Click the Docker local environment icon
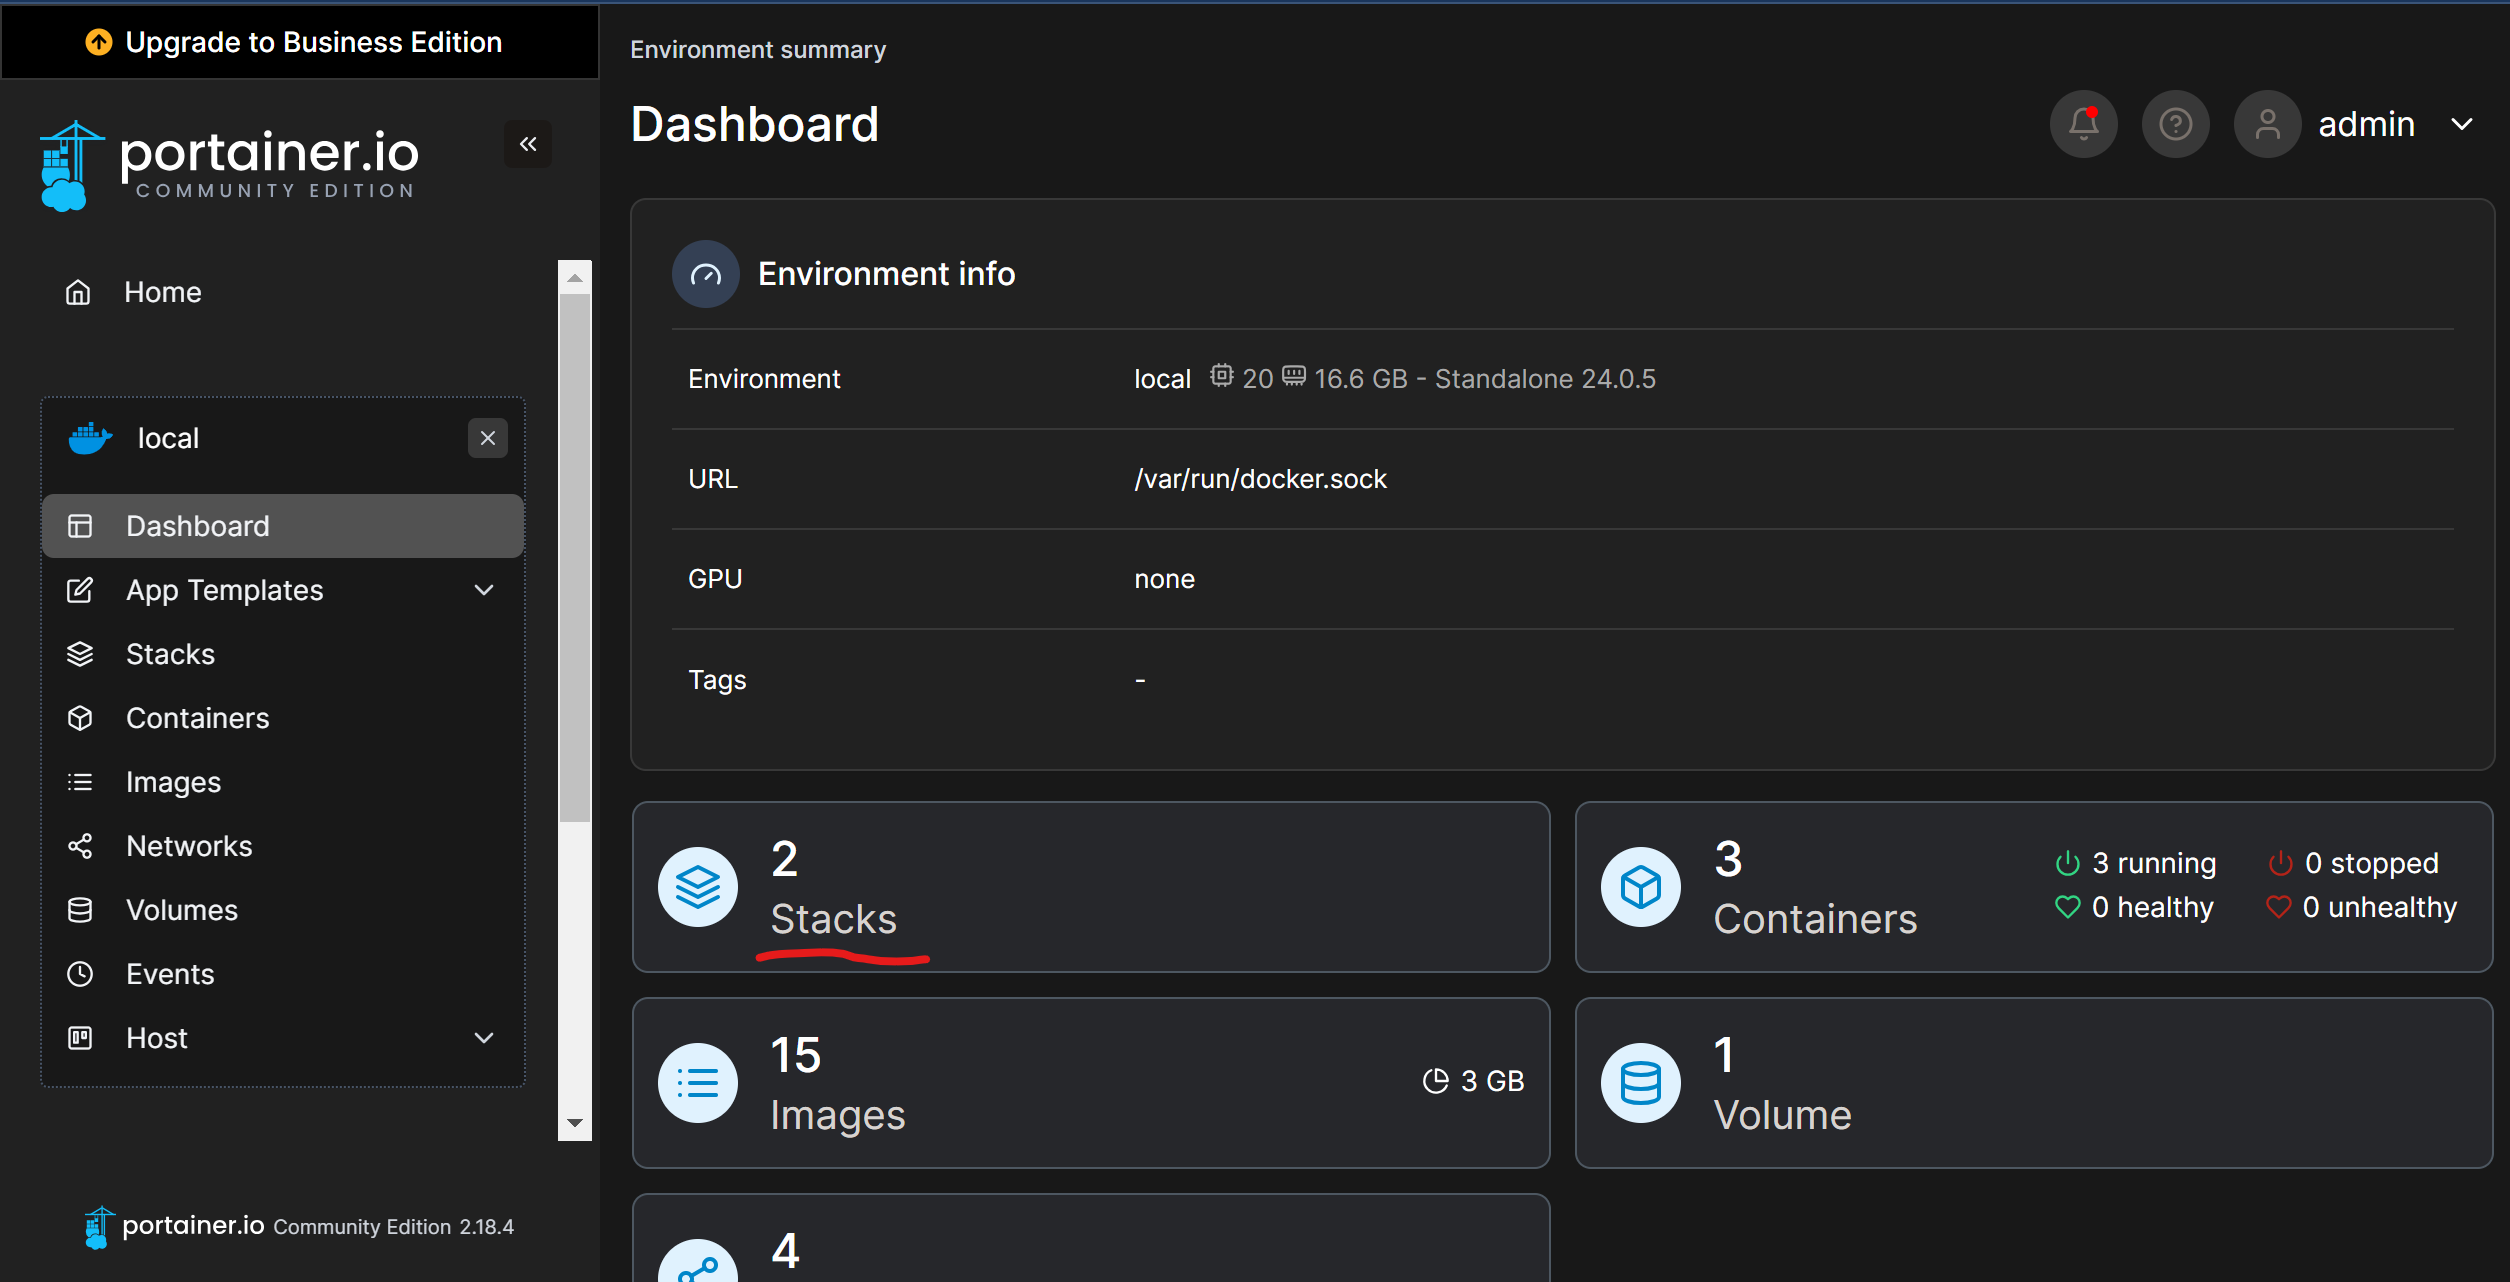2510x1282 pixels. [x=90, y=437]
